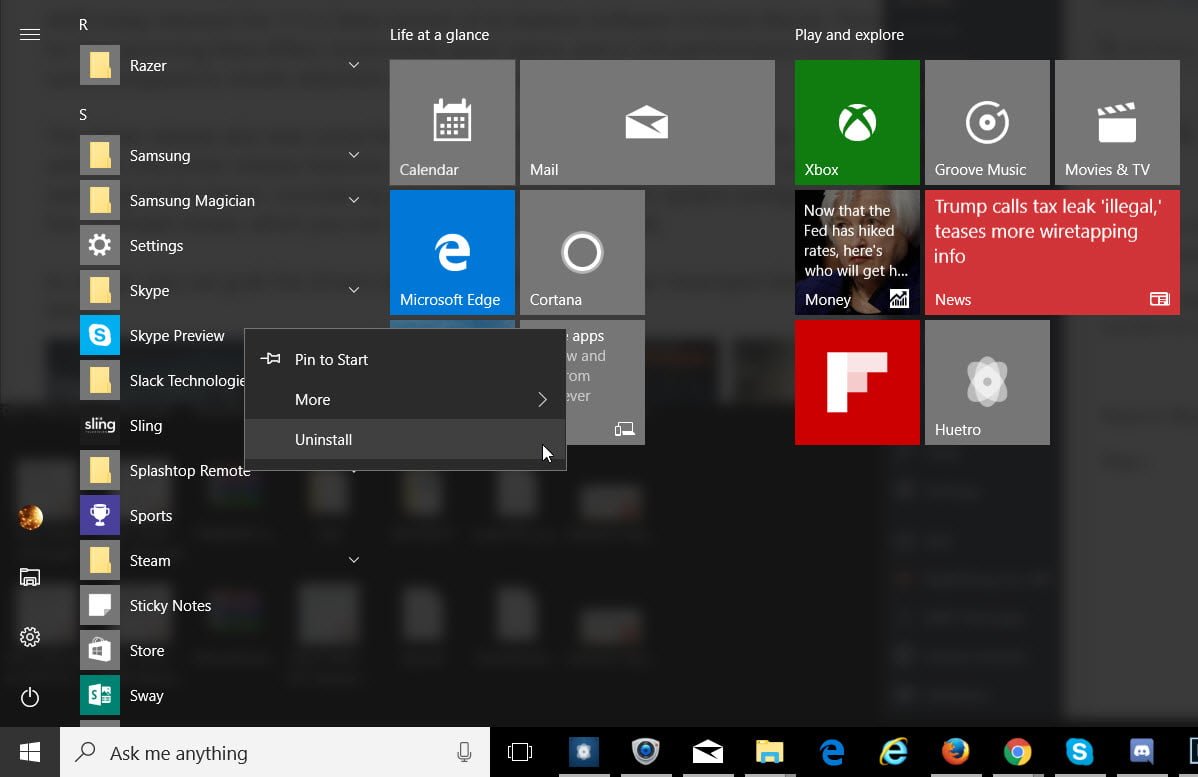Open the Movies & TV tile
This screenshot has width=1198, height=777.
(1117, 122)
